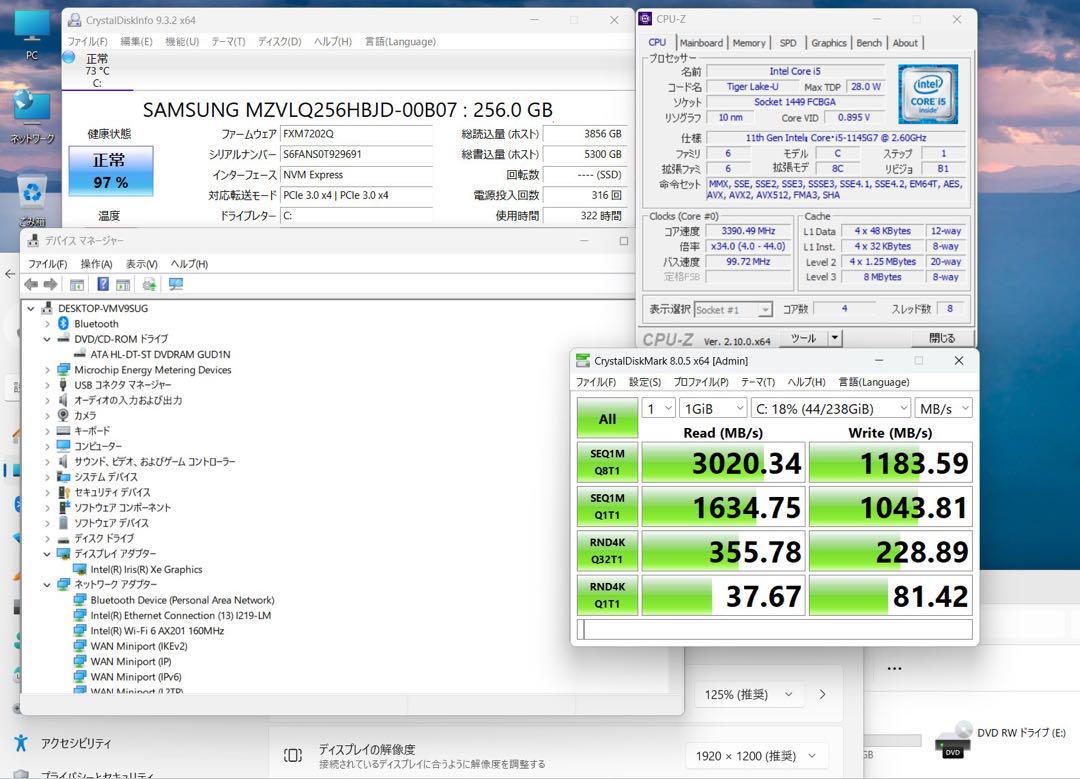Click the display resolution icon in Settings

coord(293,756)
